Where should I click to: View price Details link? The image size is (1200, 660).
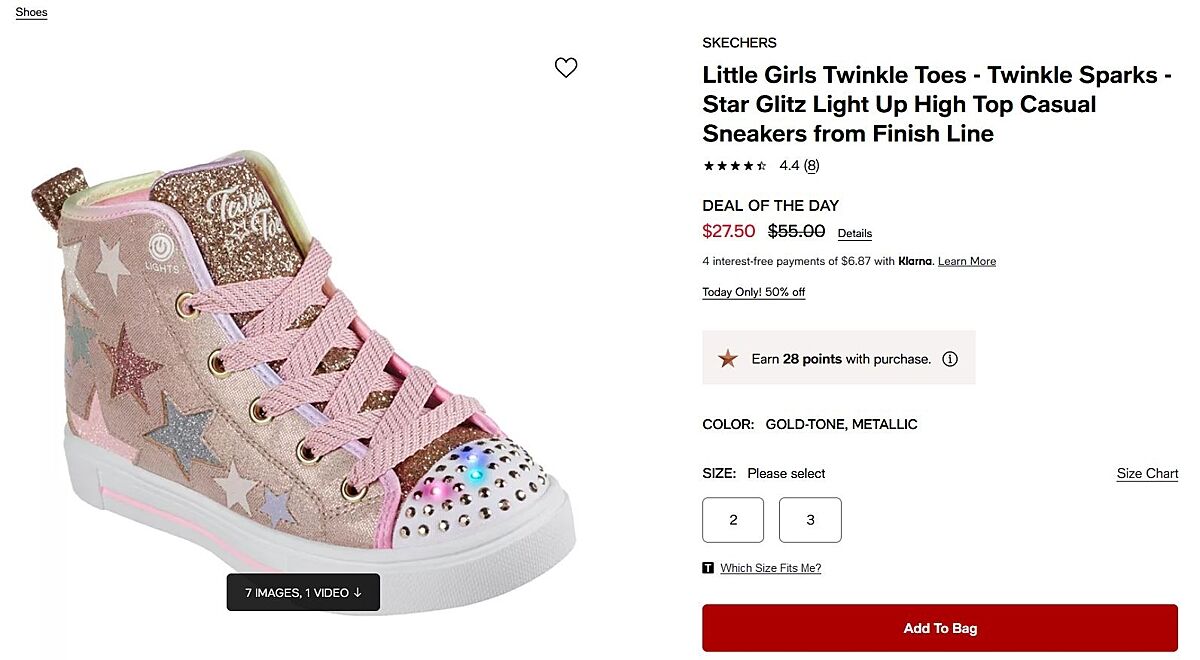coord(855,233)
